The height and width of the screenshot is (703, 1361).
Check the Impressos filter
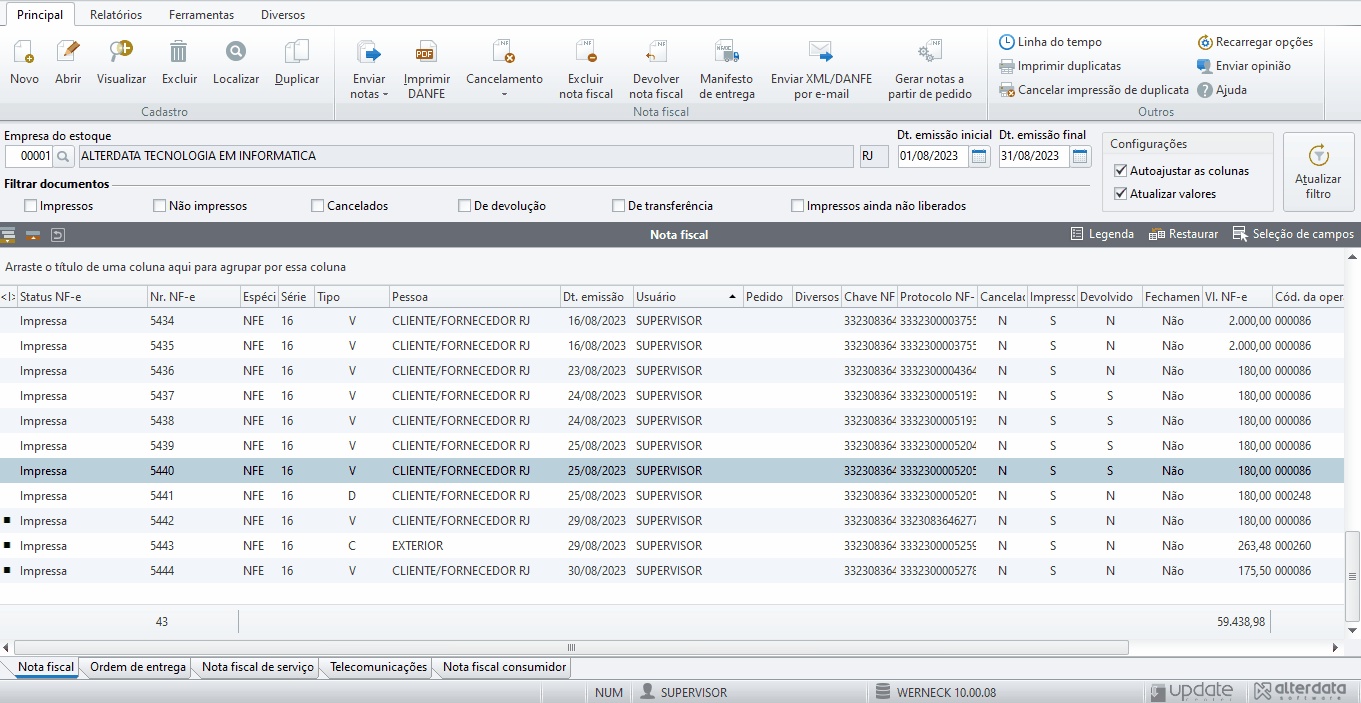click(x=31, y=206)
